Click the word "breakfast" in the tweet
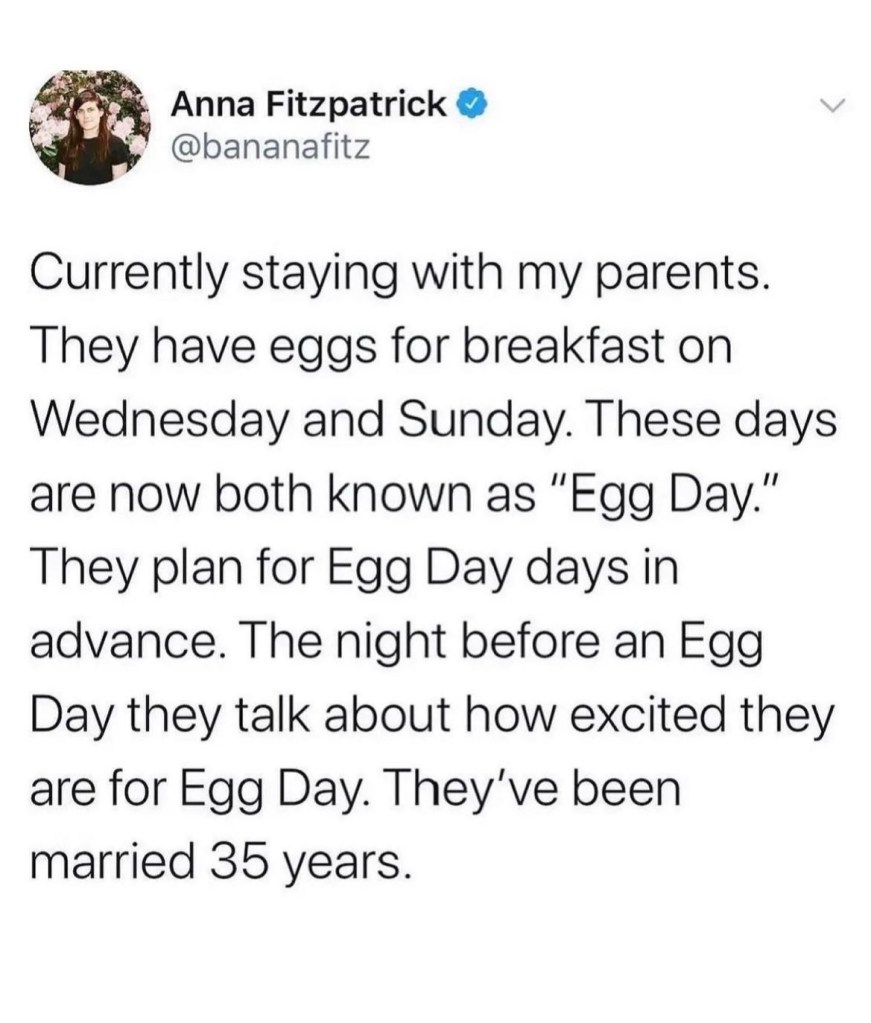This screenshot has height=1023, width=871. [x=553, y=346]
